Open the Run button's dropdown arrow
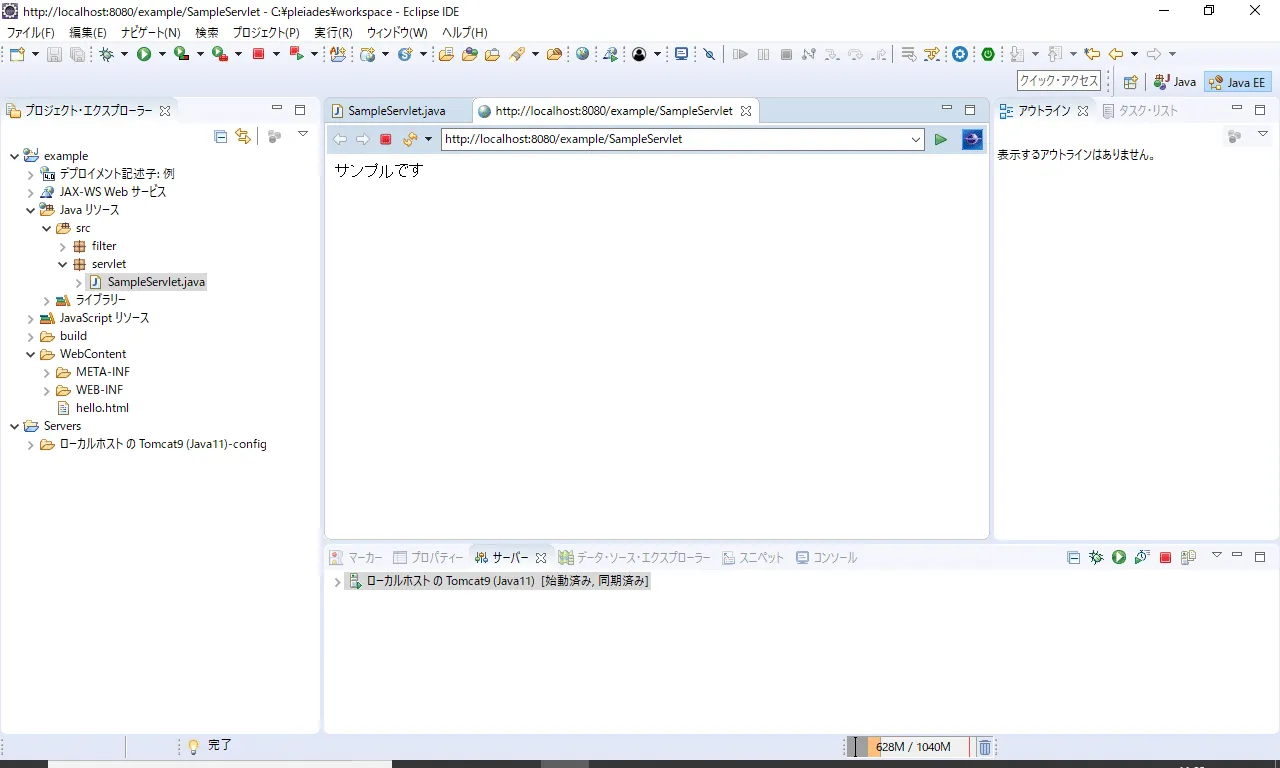The height and width of the screenshot is (768, 1280). tap(162, 54)
